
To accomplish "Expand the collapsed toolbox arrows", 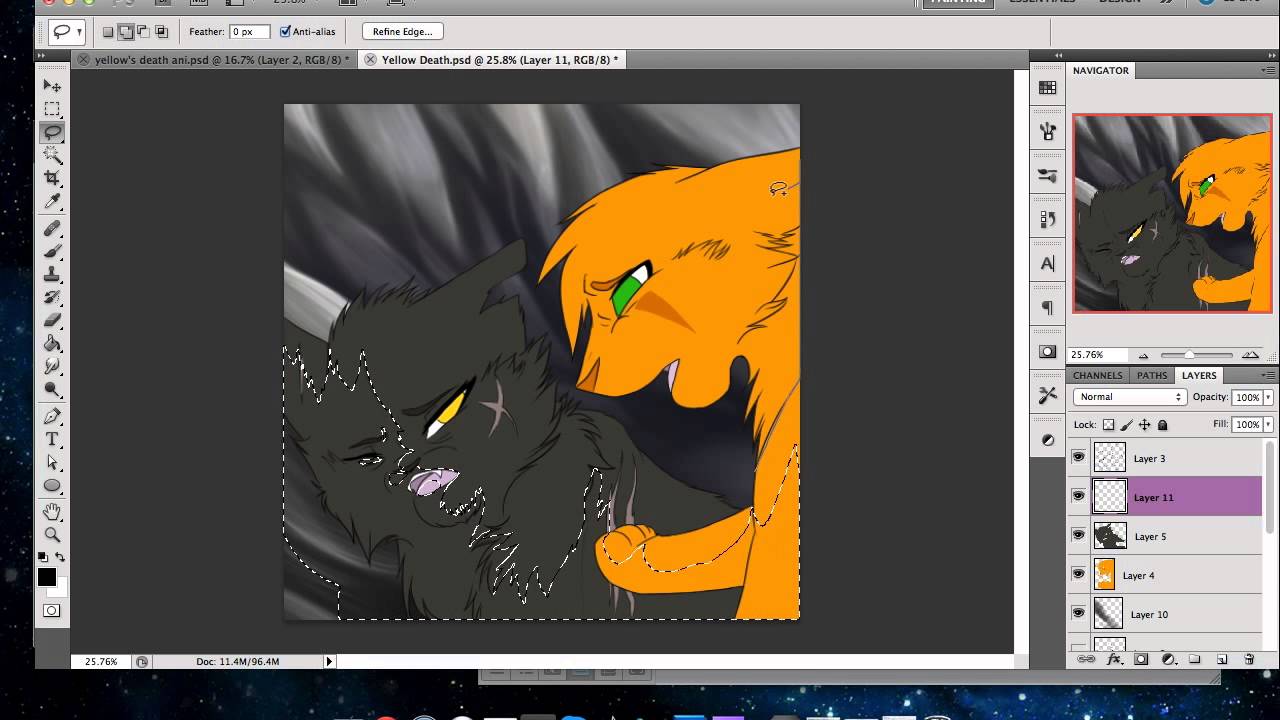I will [42, 57].
